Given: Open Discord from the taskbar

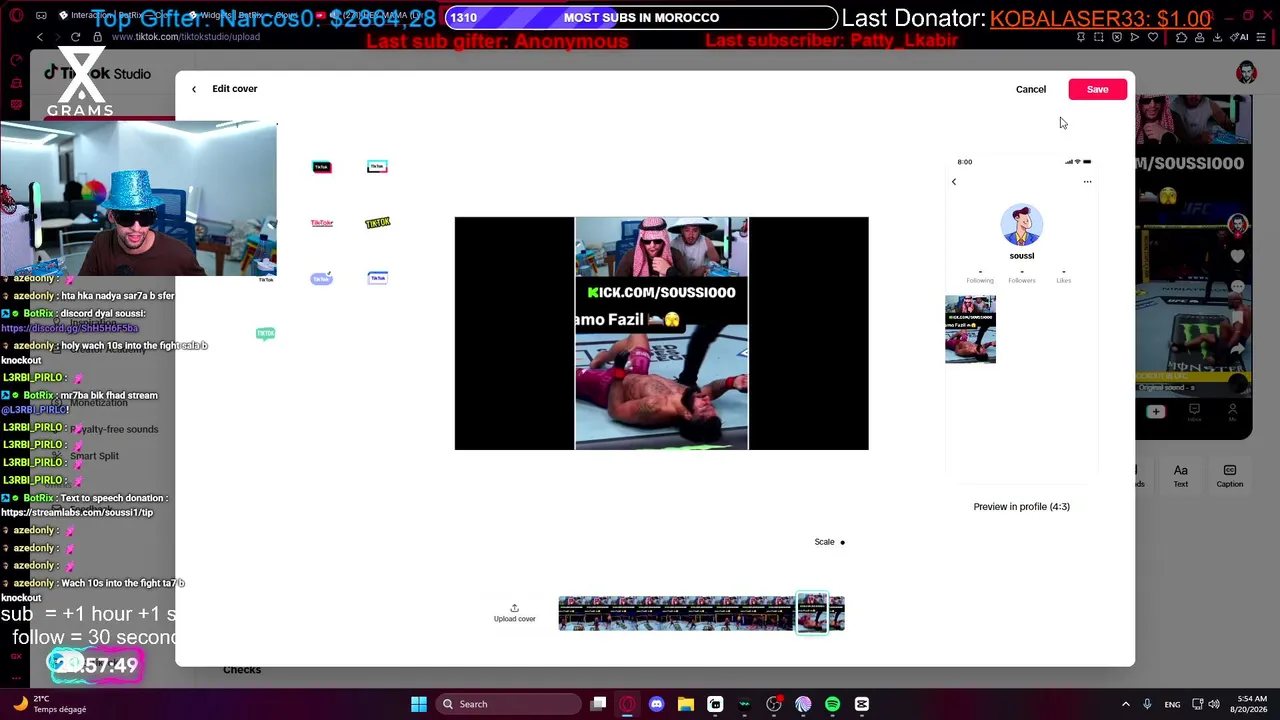Looking at the screenshot, I should [656, 704].
